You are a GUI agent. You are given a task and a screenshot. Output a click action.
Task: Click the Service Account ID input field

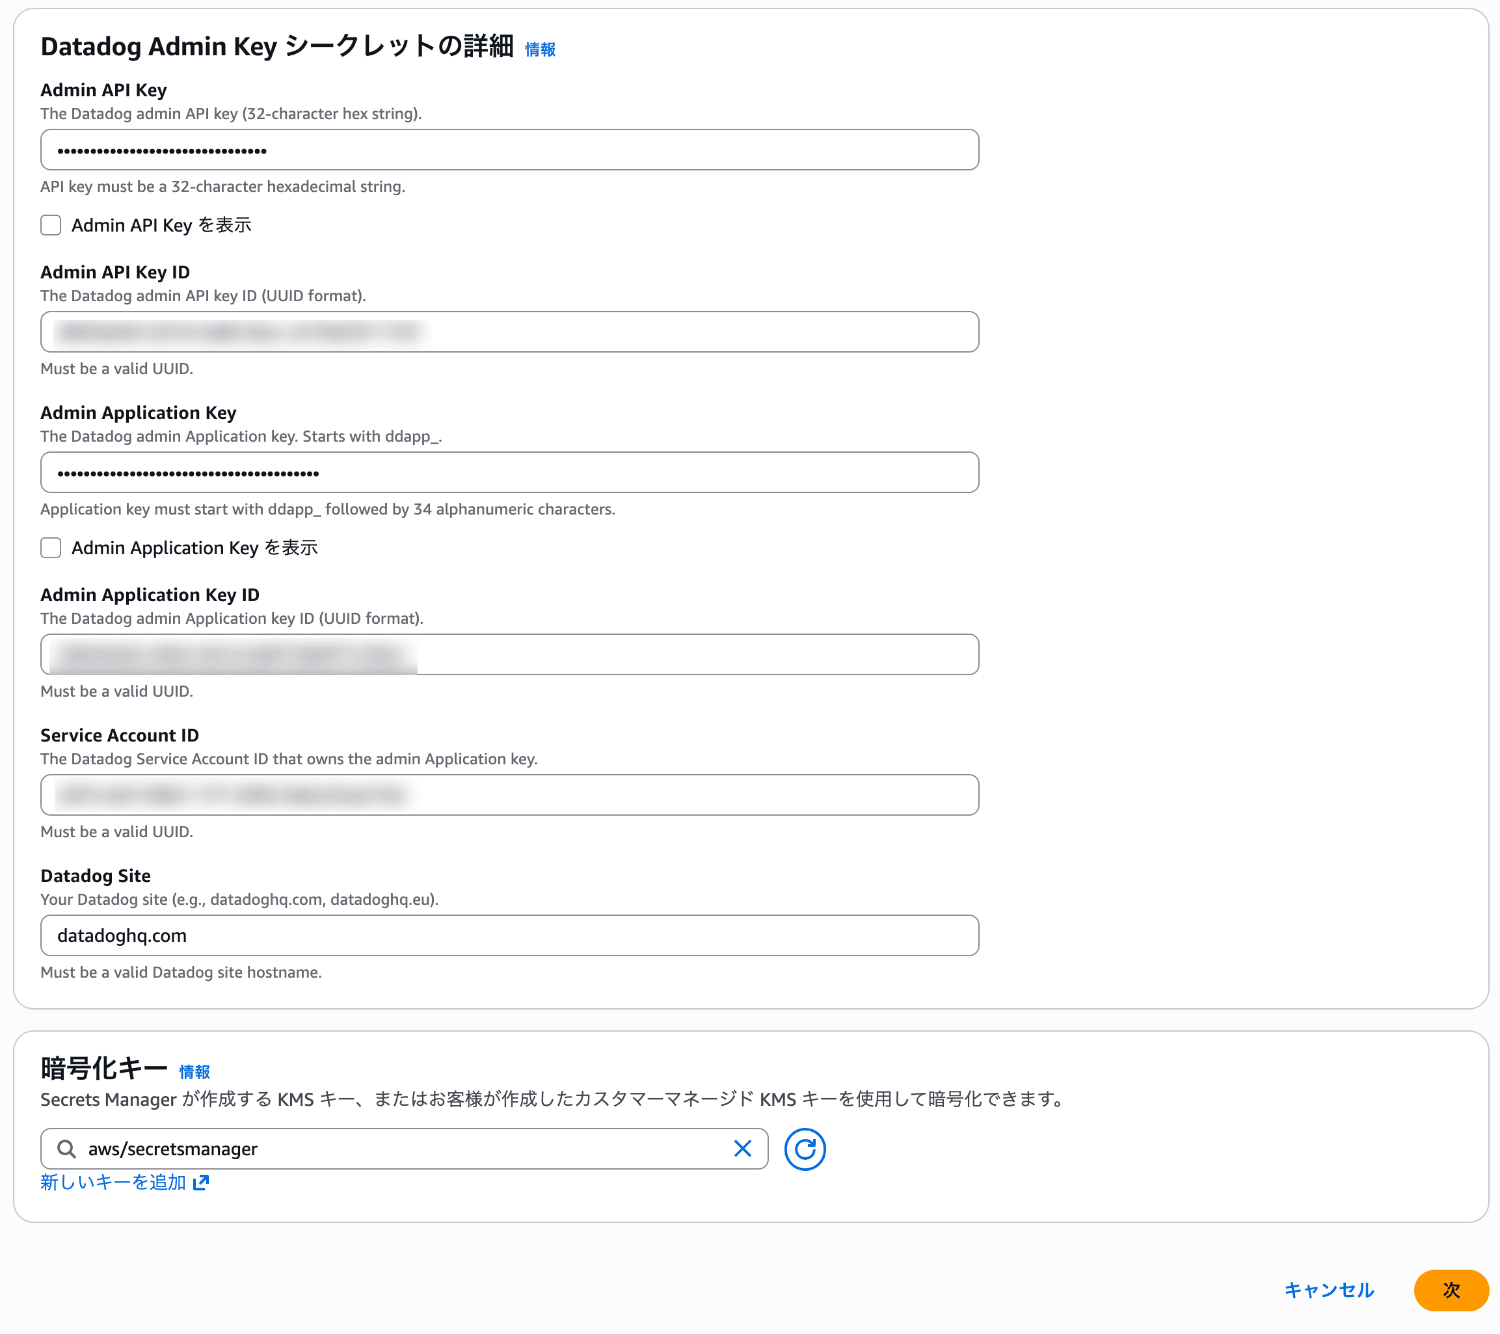click(510, 795)
